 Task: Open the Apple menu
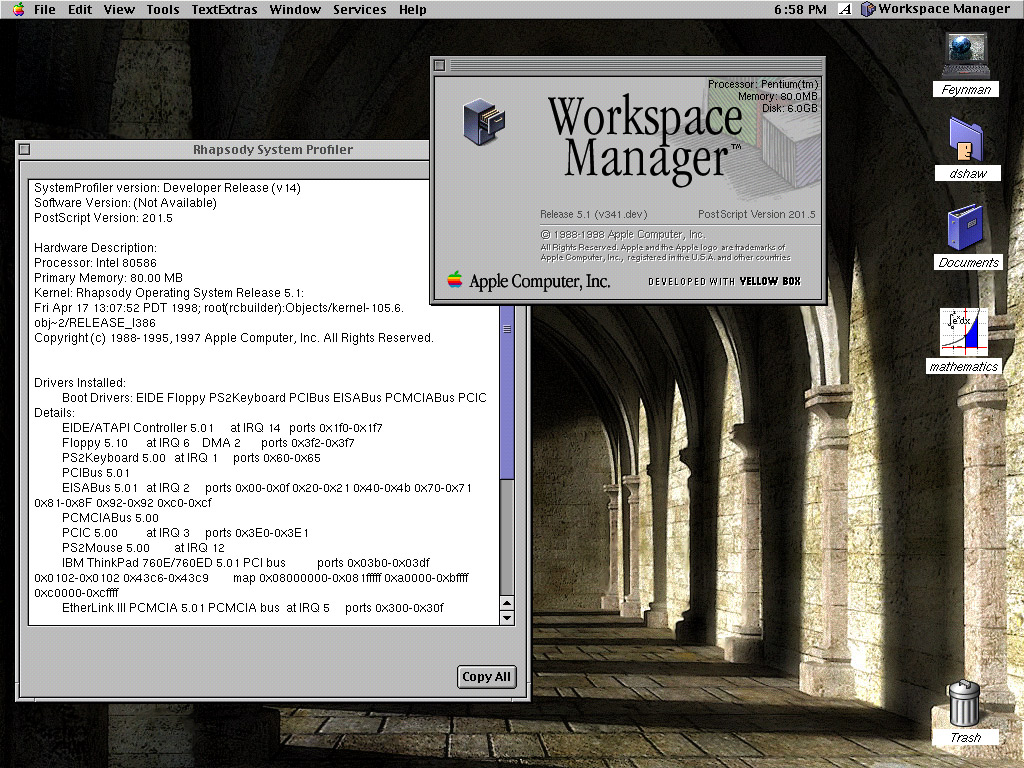[18, 9]
